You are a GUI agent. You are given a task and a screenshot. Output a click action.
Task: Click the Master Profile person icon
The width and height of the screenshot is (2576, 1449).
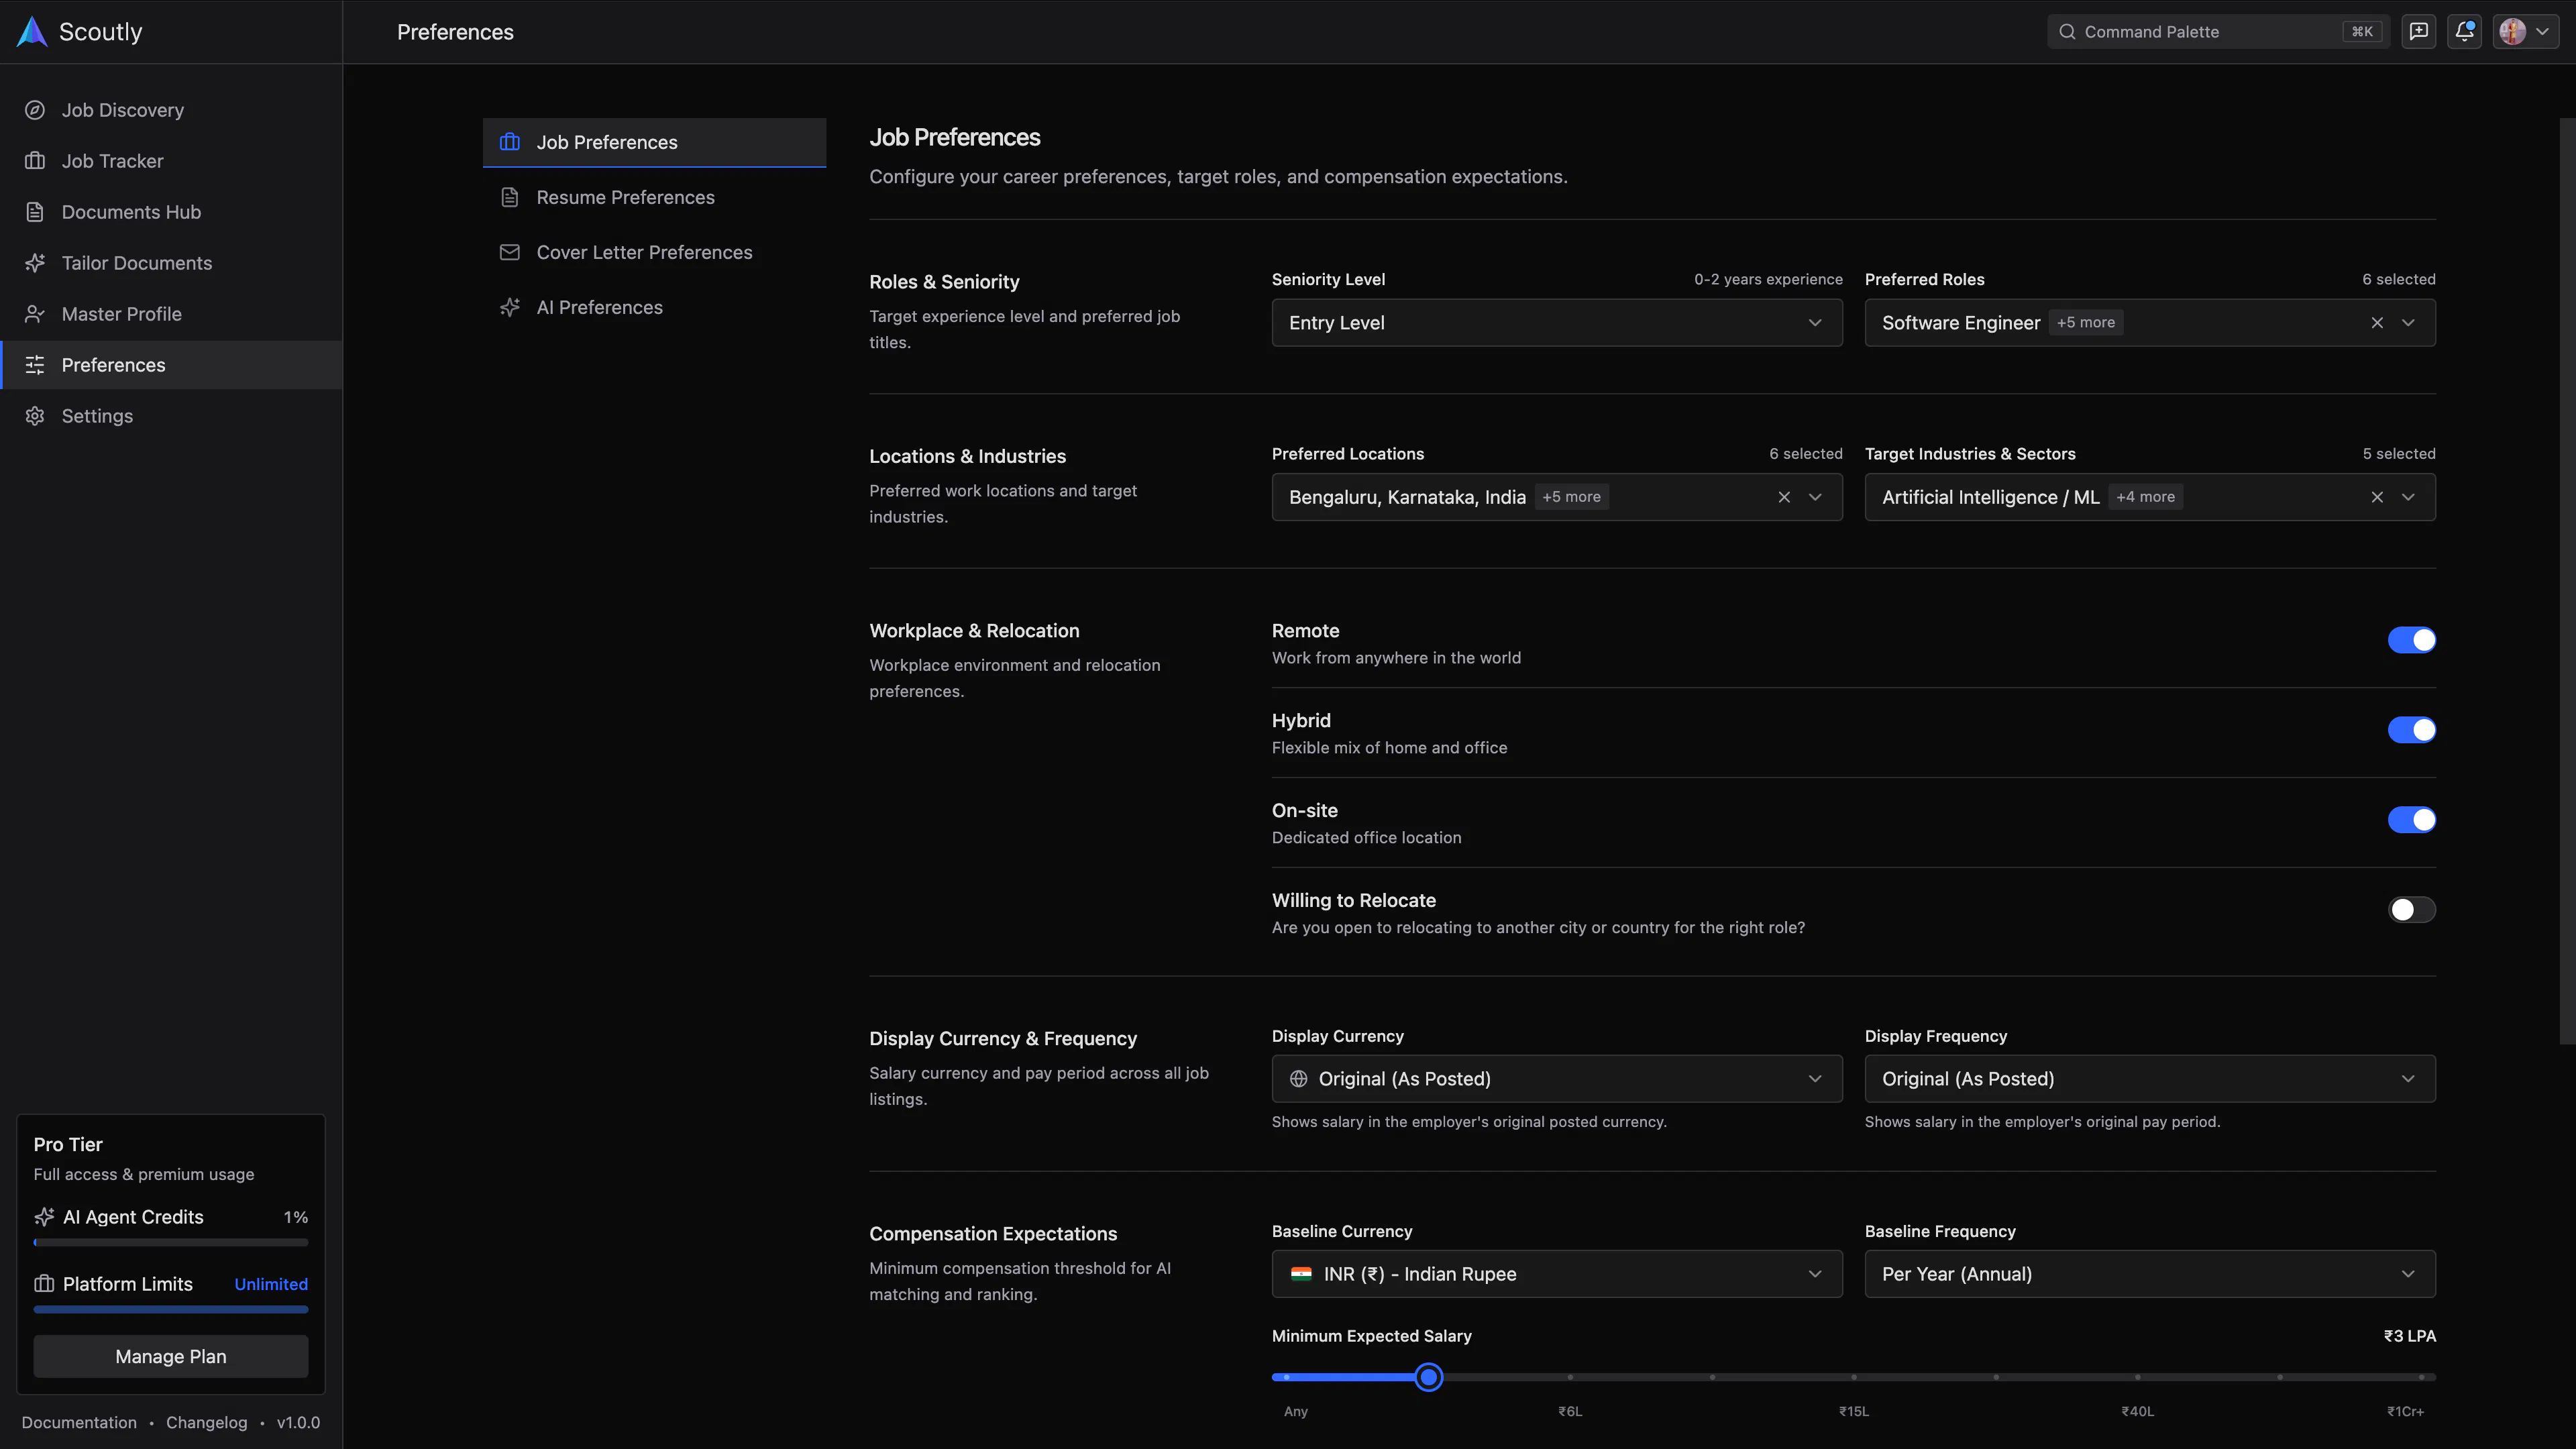point(35,314)
